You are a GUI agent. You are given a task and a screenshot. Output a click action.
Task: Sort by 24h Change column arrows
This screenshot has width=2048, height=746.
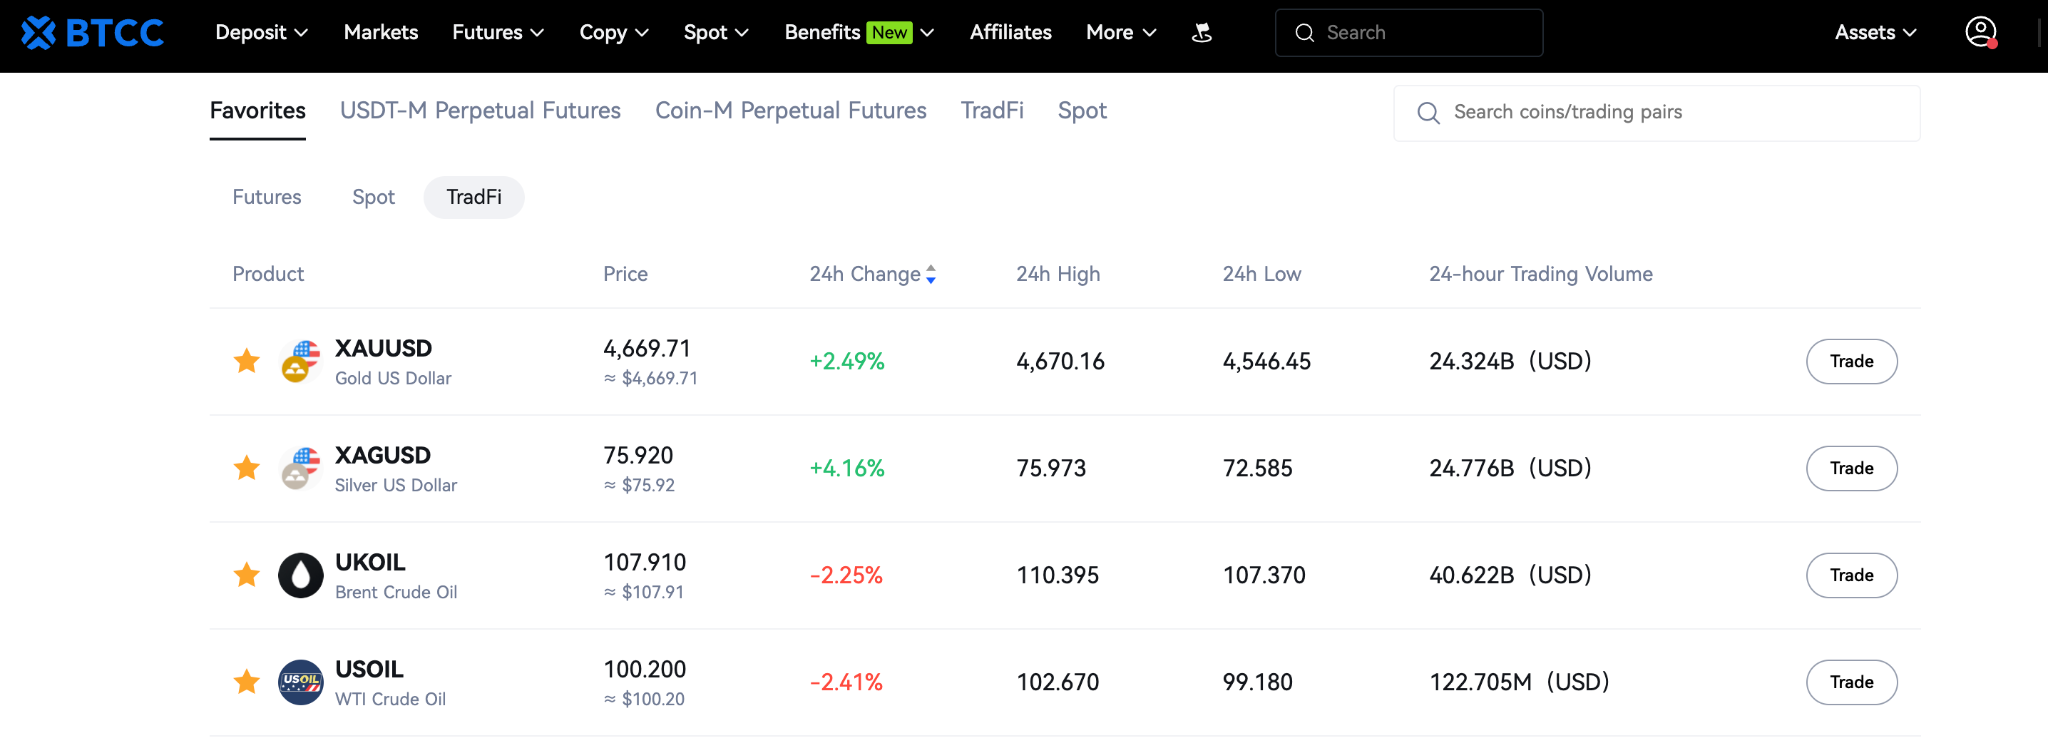pos(931,274)
